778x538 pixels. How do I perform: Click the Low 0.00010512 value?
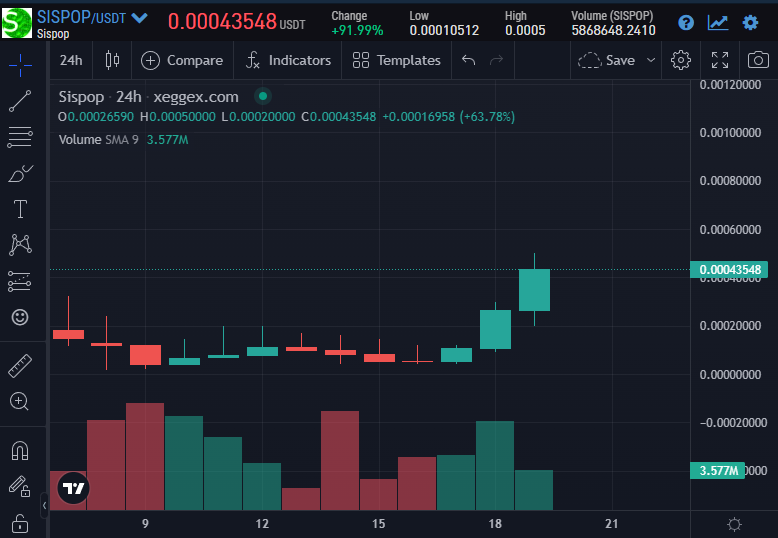[x=444, y=31]
